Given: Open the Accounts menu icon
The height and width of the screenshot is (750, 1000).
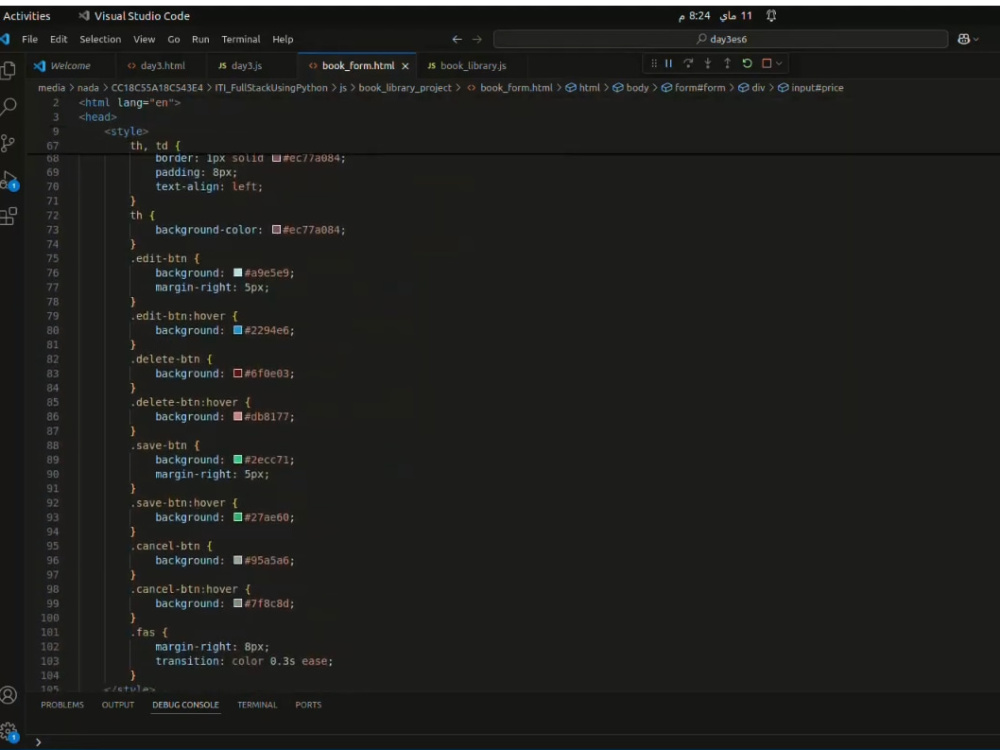Looking at the screenshot, I should 8,695.
